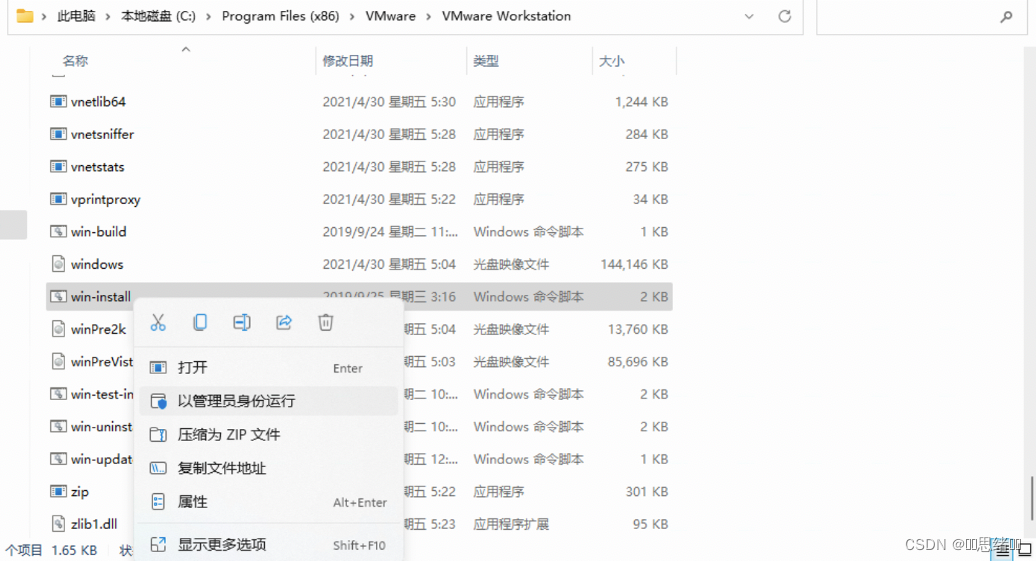This screenshot has height=562, width=1036.
Task: Click the refresh button beside address bar
Action: coord(784,17)
